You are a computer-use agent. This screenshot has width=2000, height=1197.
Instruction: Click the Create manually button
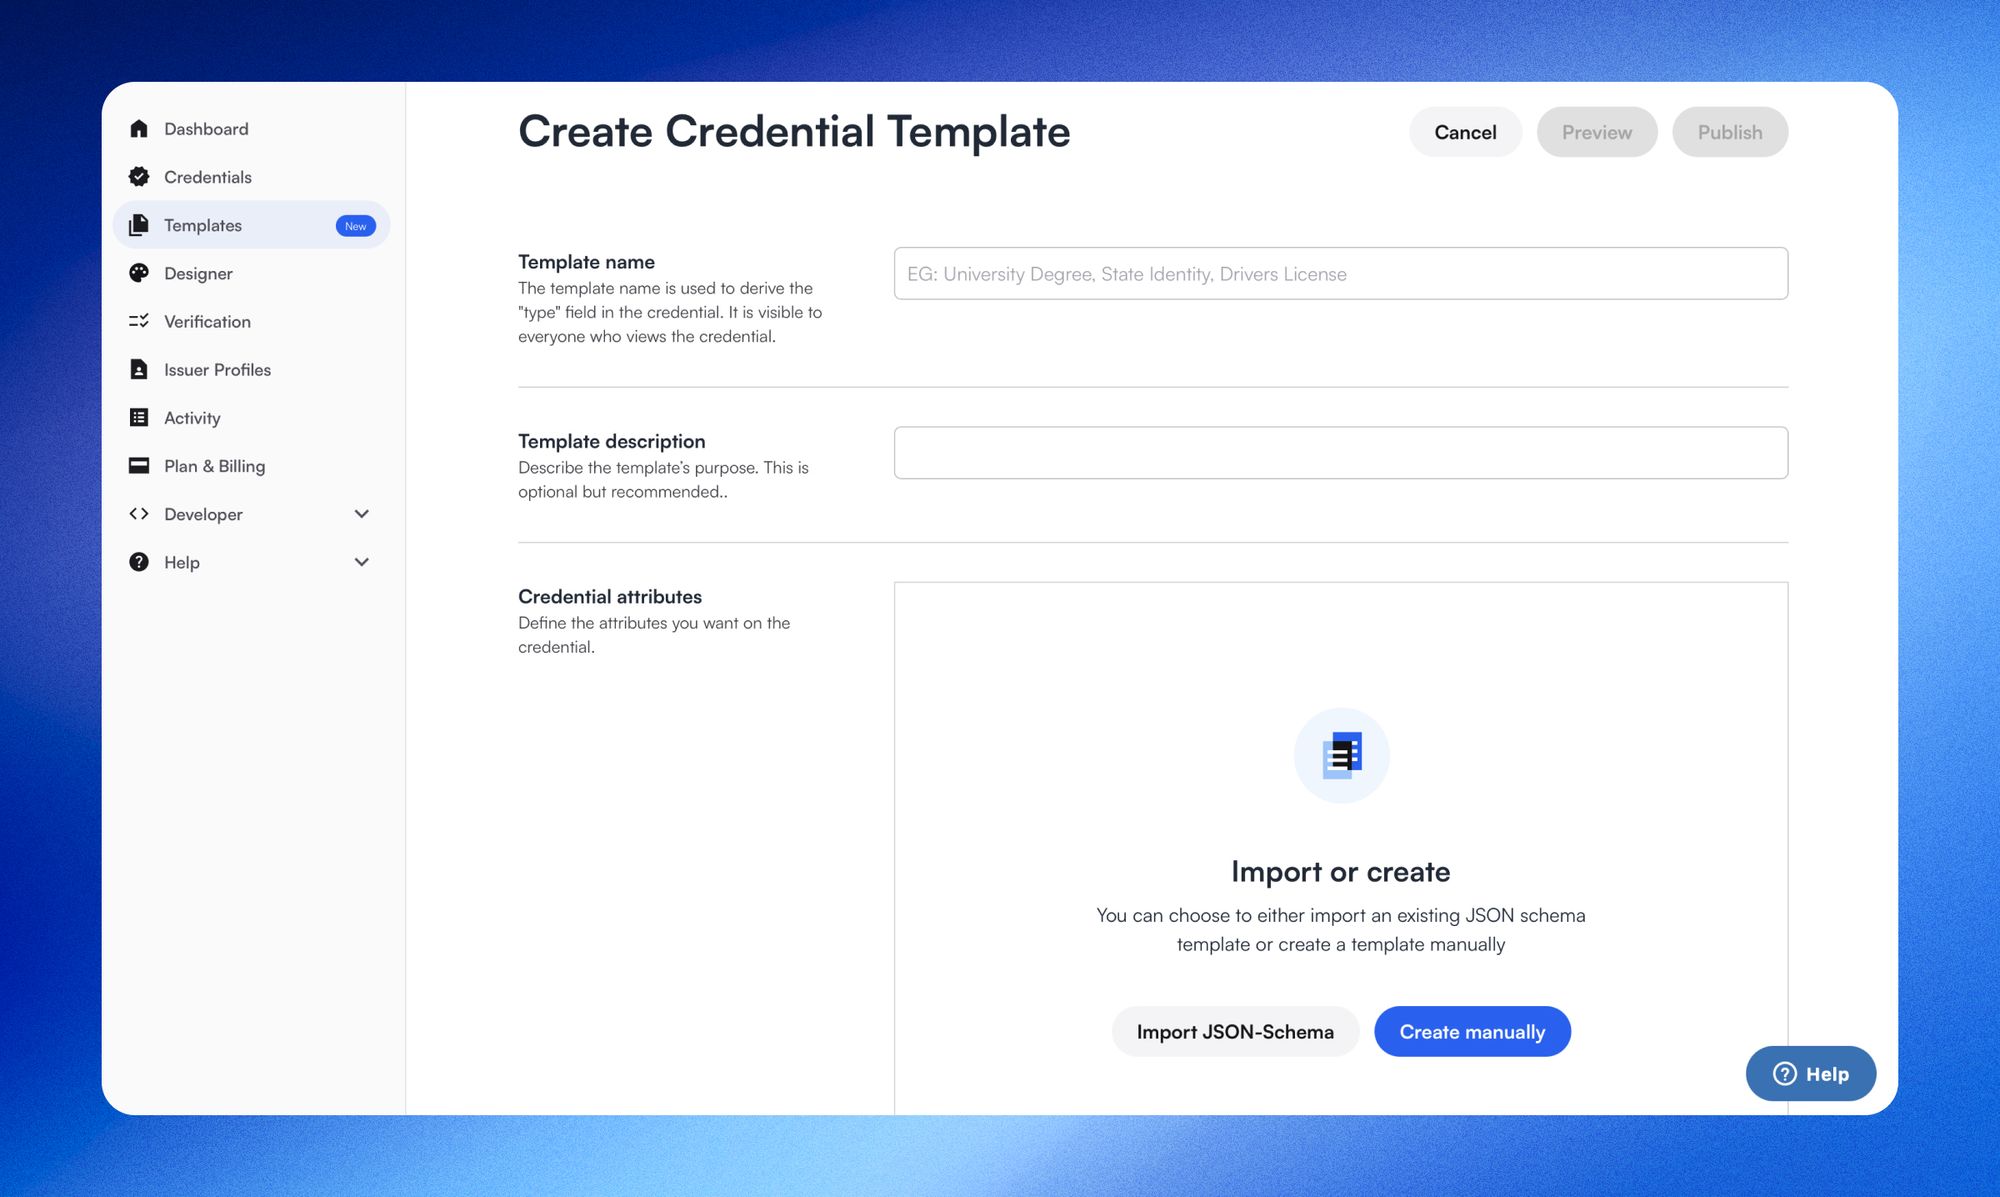[x=1472, y=1032]
